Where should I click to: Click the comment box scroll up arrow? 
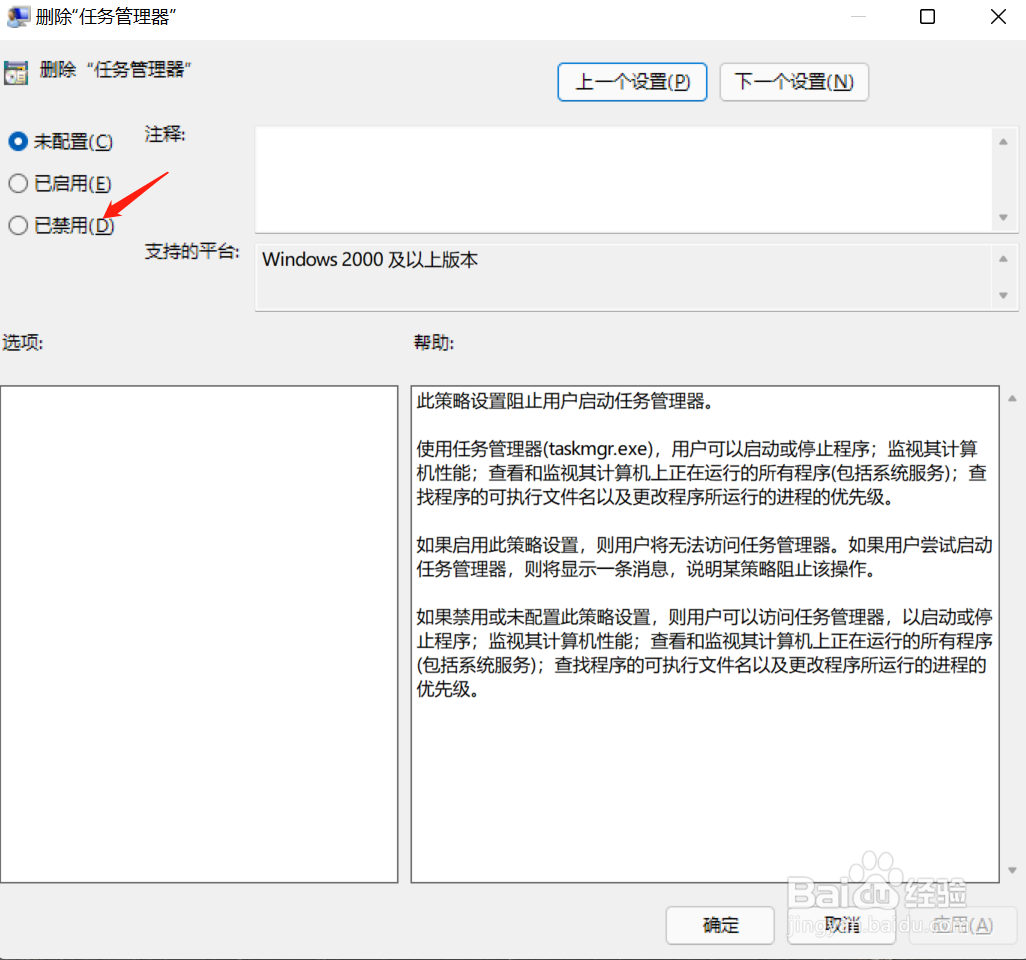pyautogui.click(x=1003, y=141)
